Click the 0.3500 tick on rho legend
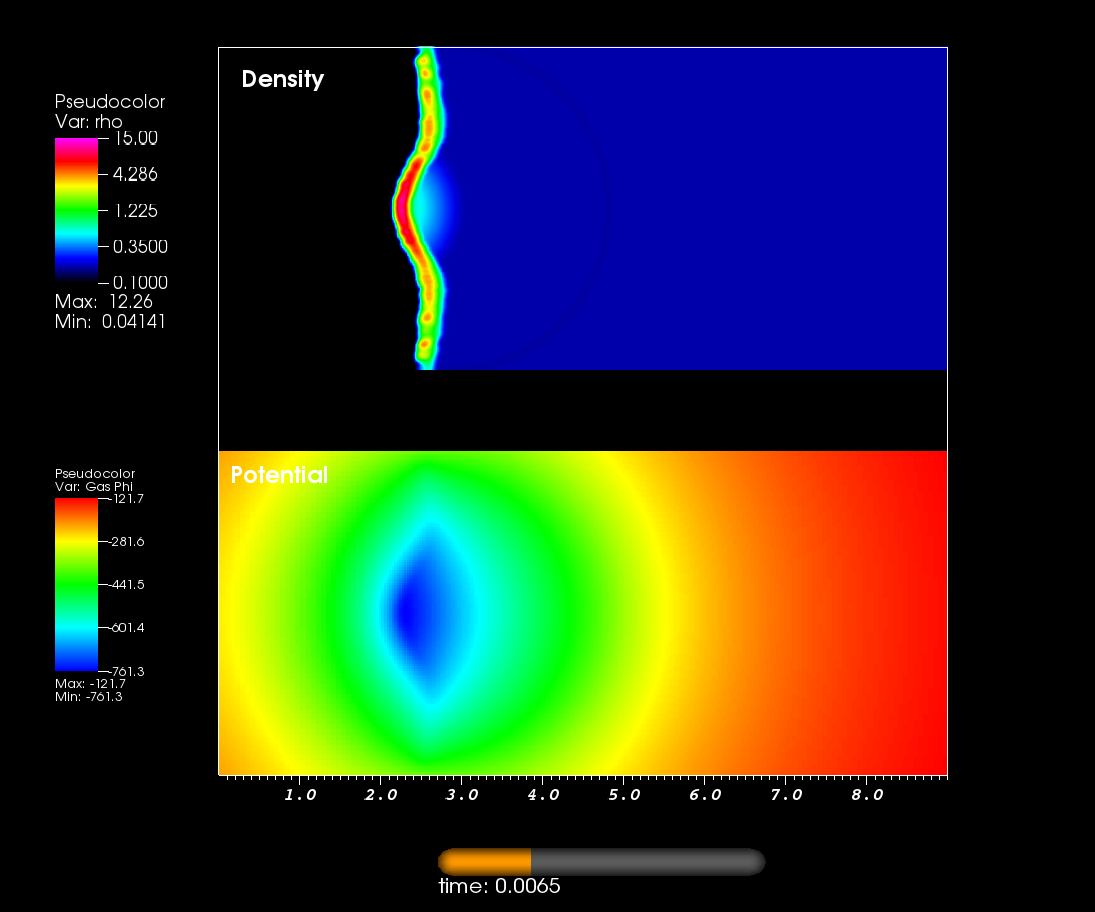 140,247
